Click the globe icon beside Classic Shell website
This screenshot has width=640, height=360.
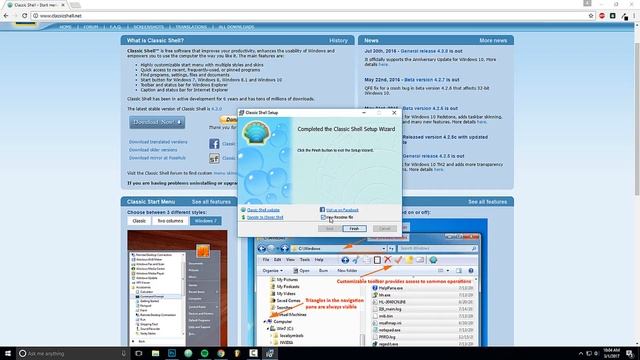click(243, 210)
